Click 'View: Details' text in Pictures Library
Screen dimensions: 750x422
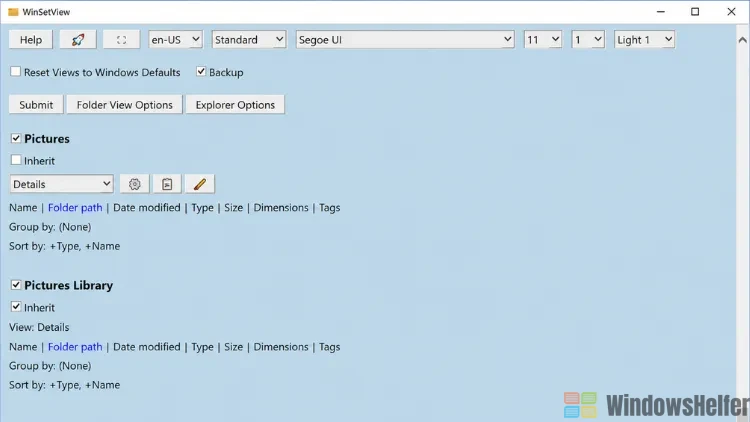[39, 327]
